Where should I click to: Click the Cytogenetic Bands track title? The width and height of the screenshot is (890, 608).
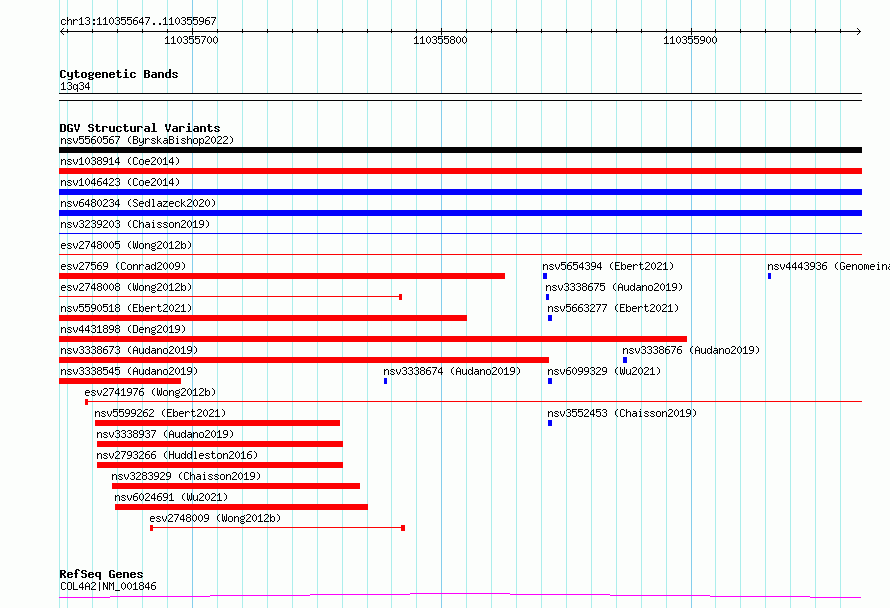tap(119, 74)
